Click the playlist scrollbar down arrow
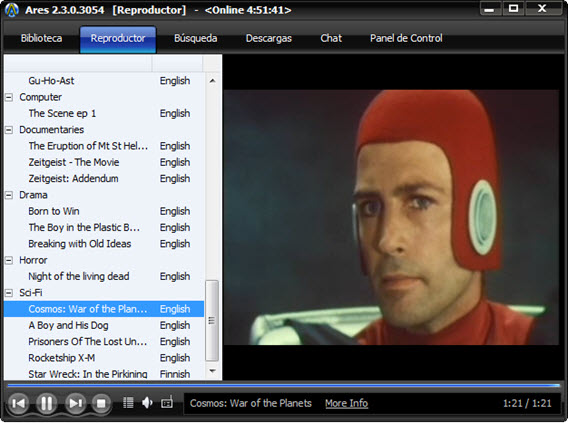 click(x=213, y=371)
